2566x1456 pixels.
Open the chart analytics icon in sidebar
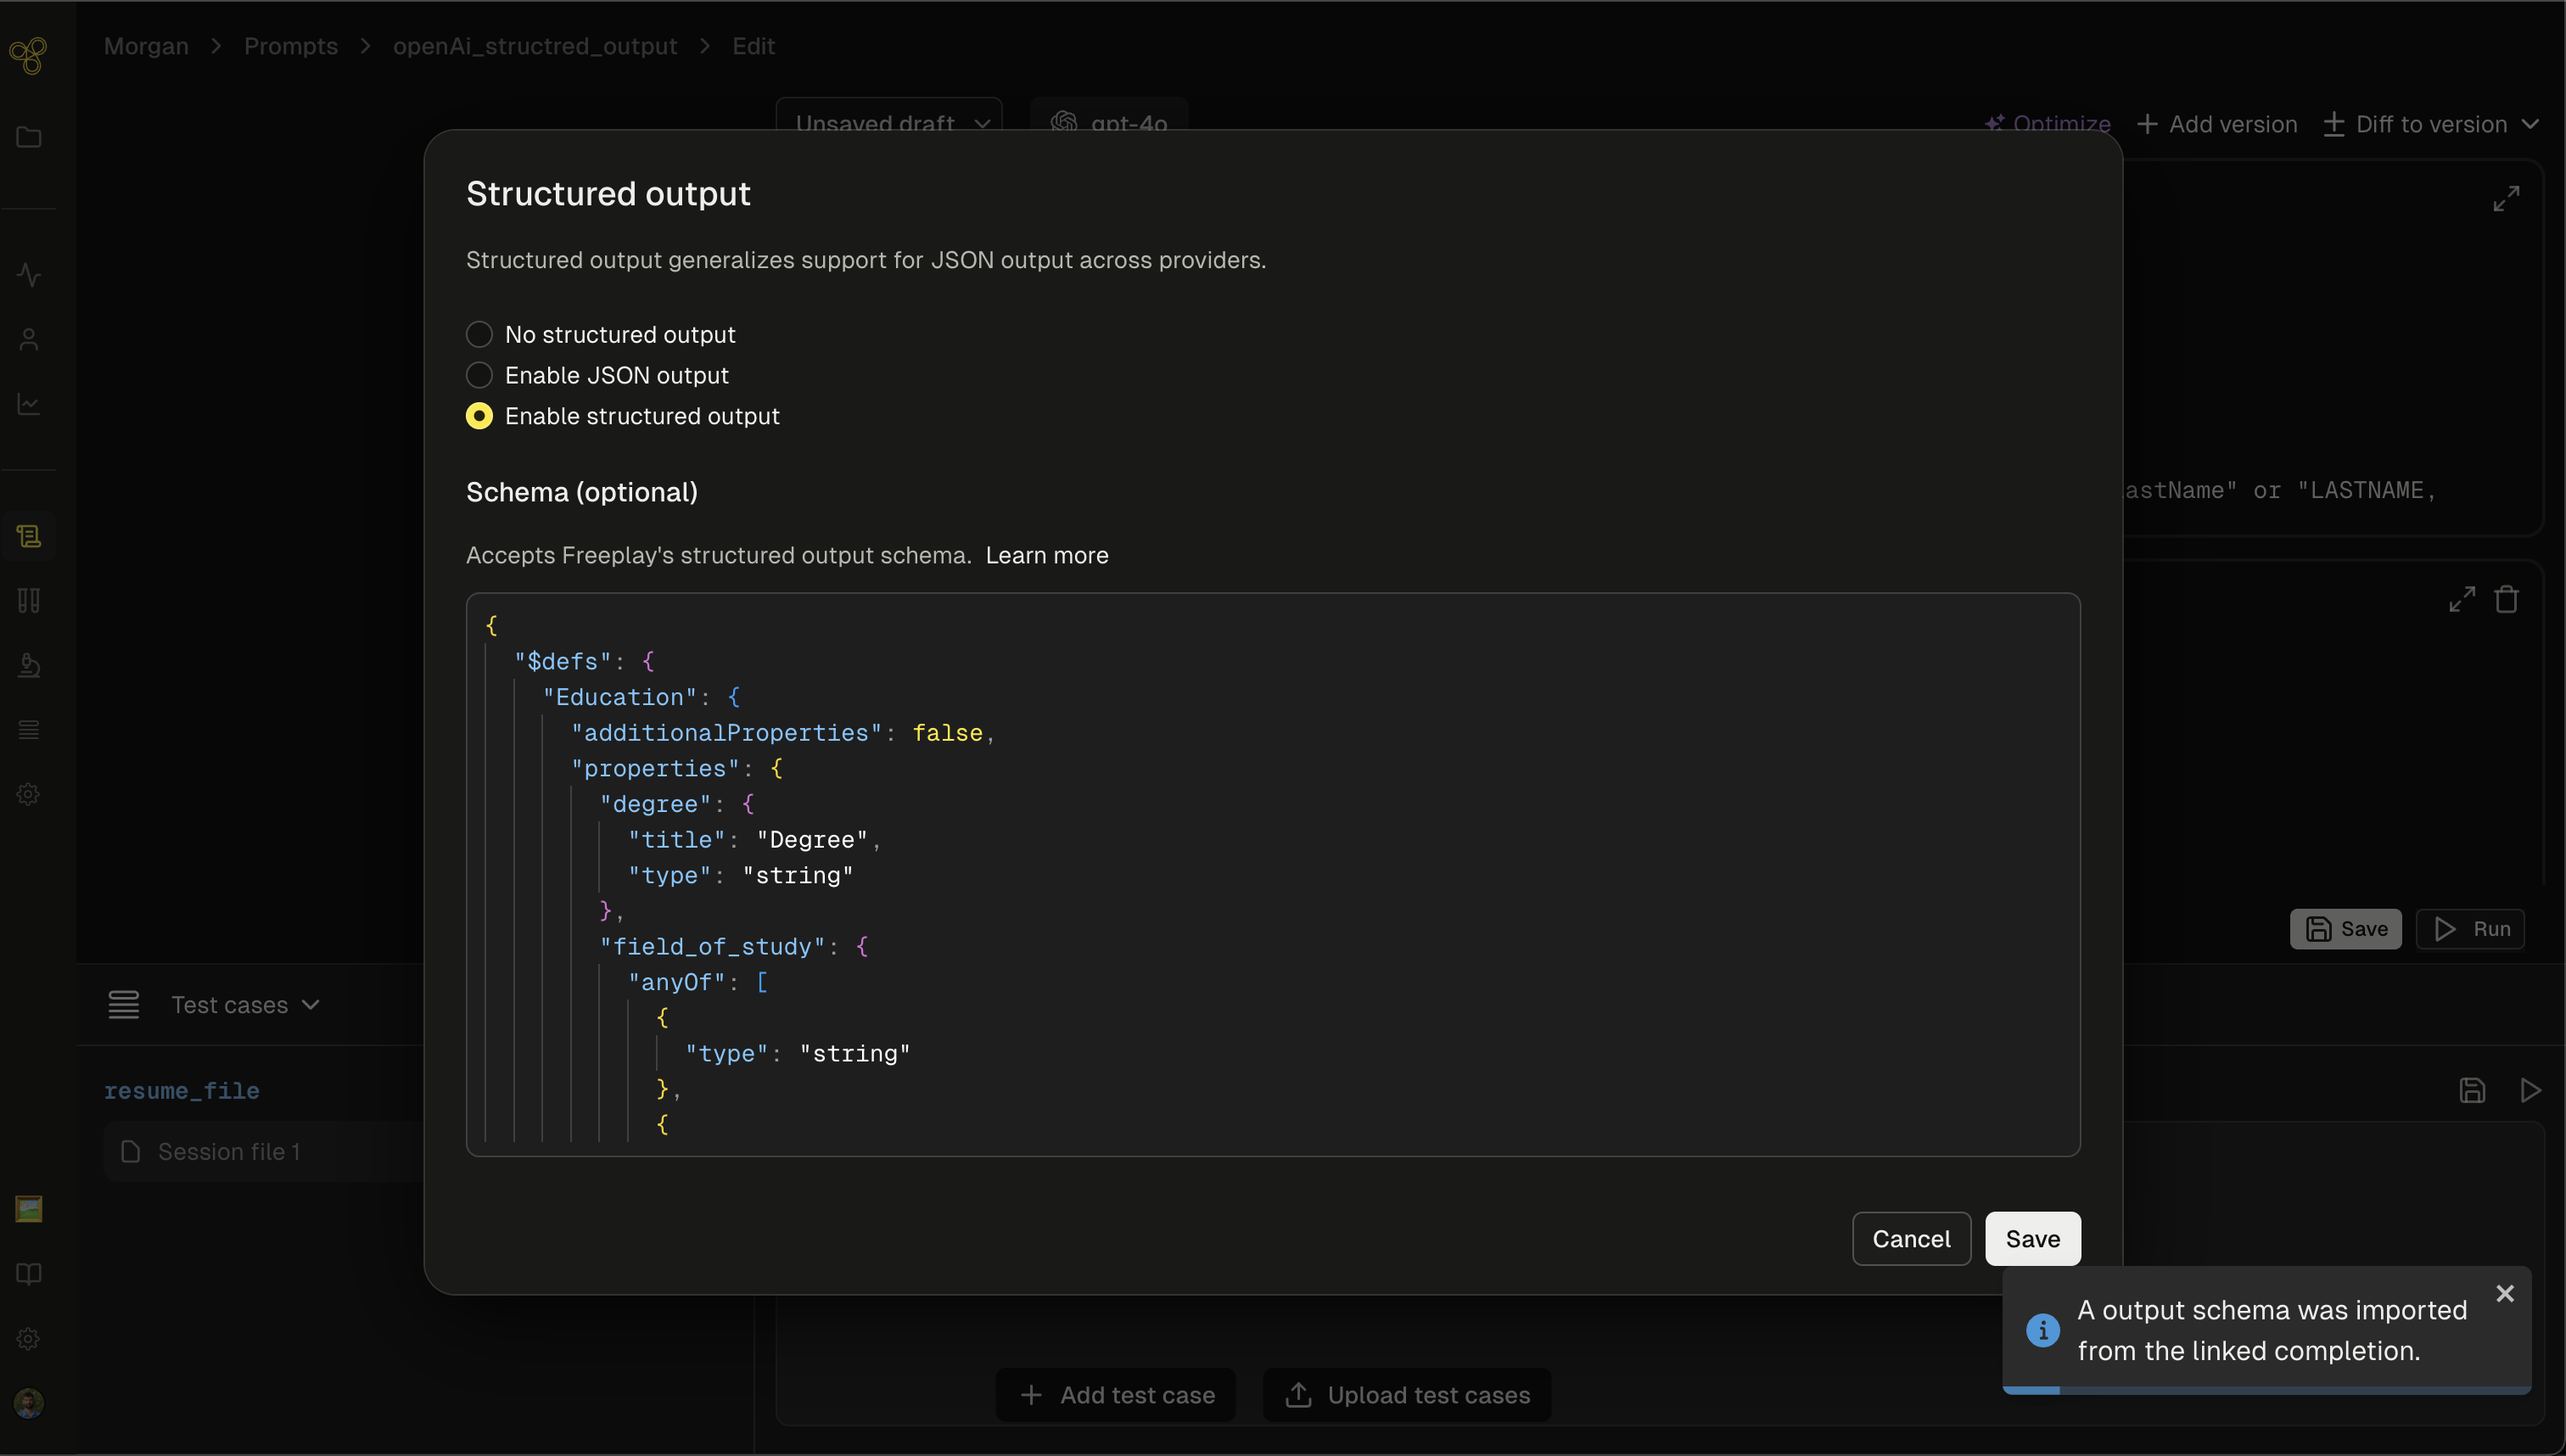click(29, 404)
